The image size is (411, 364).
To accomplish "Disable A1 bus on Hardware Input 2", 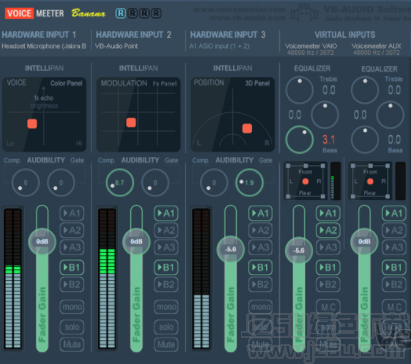I will [166, 213].
